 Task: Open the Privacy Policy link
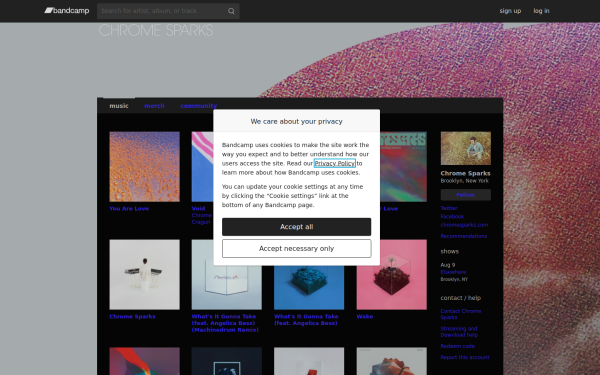[334, 163]
